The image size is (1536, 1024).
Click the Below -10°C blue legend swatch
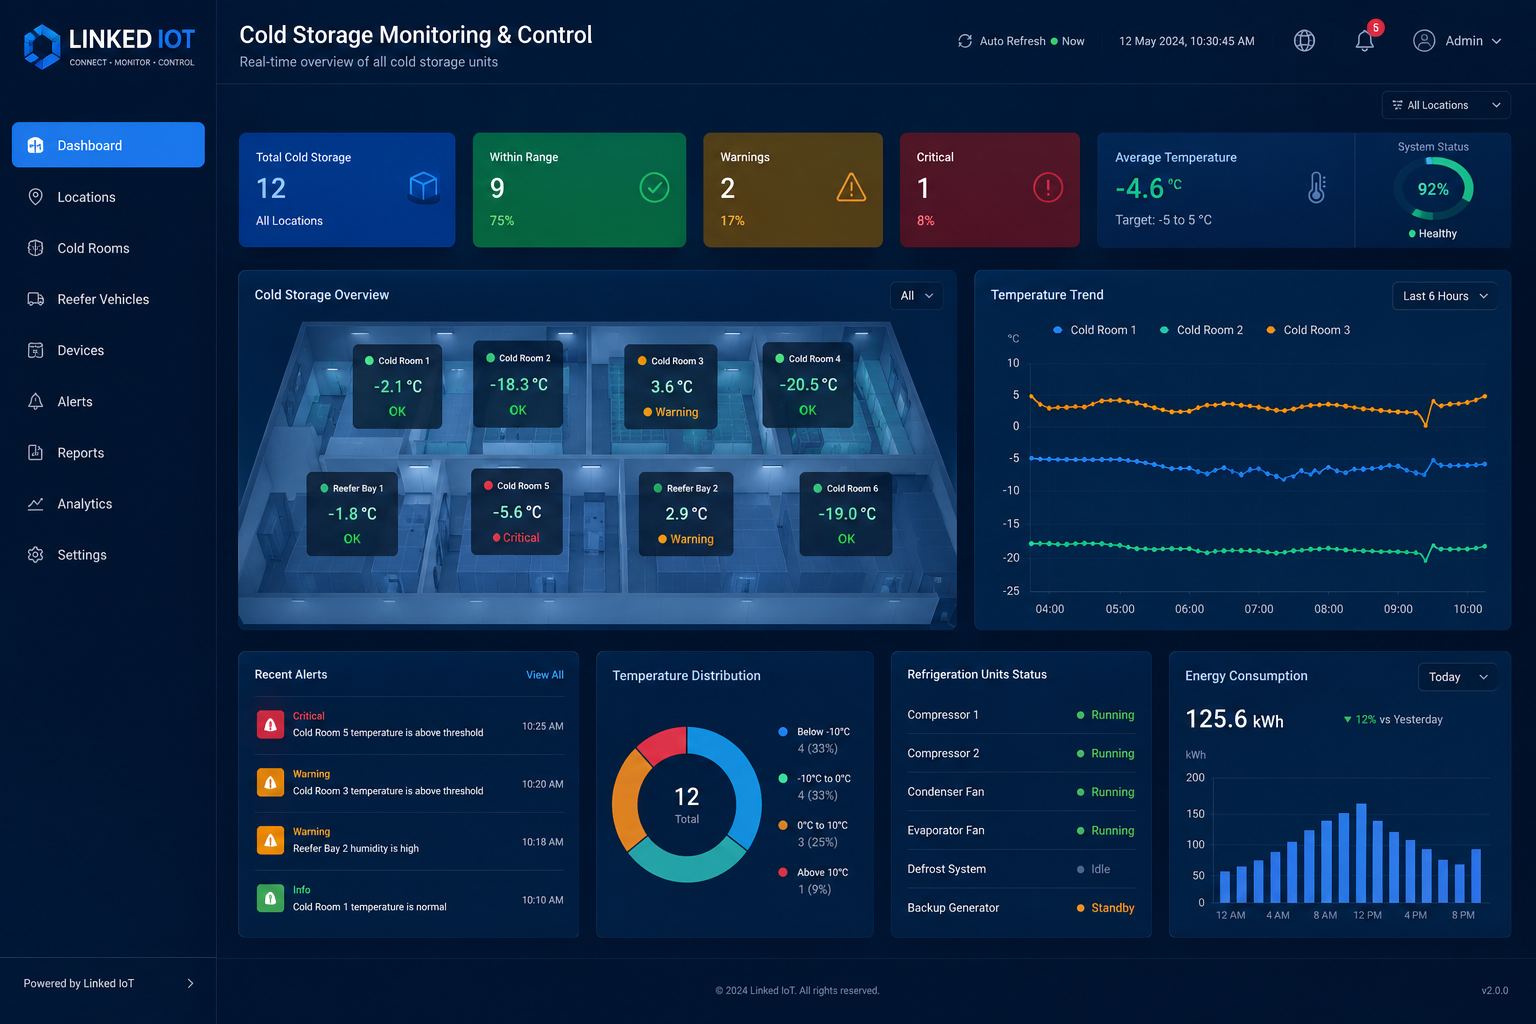coord(783,732)
